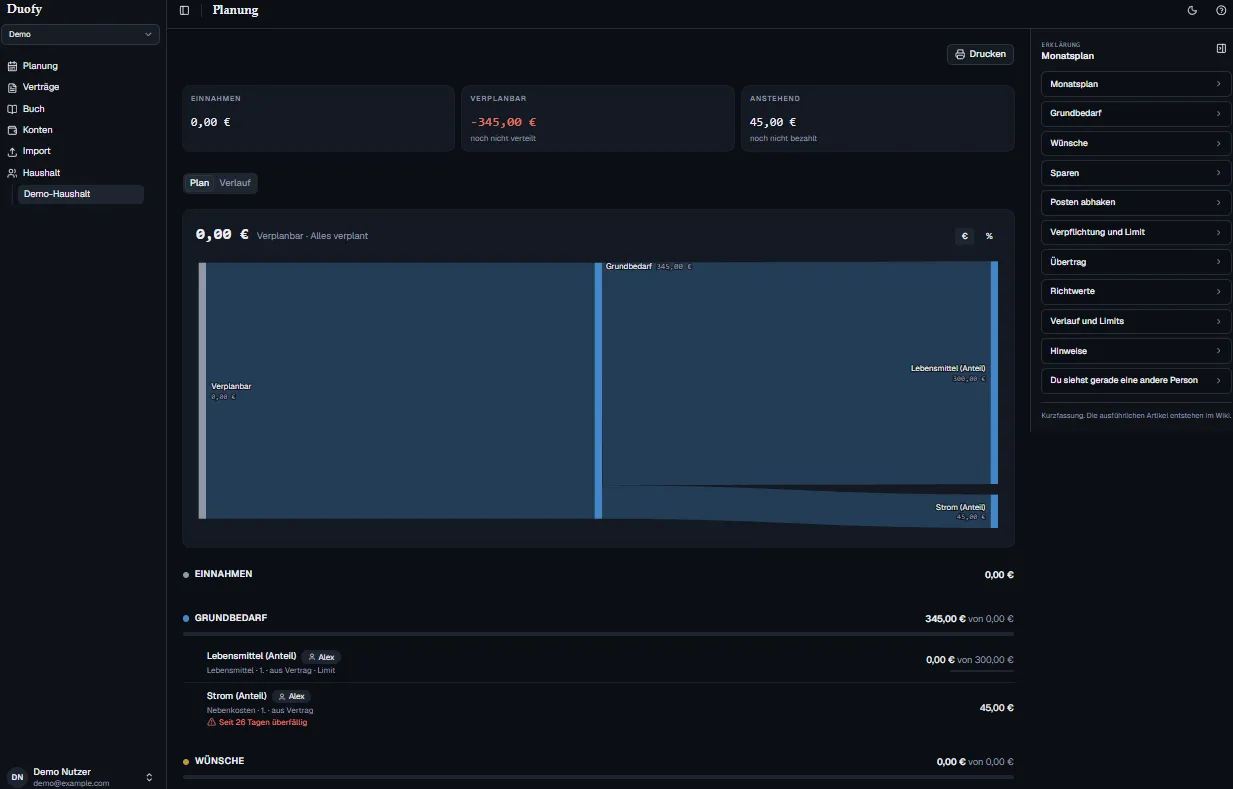
Task: Expand the Posten abhaken explanation entry
Action: tap(1136, 203)
